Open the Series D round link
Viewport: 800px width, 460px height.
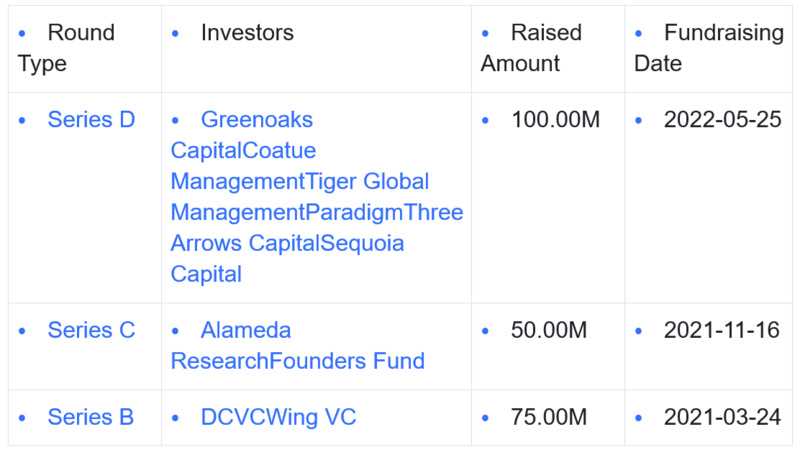click(91, 120)
